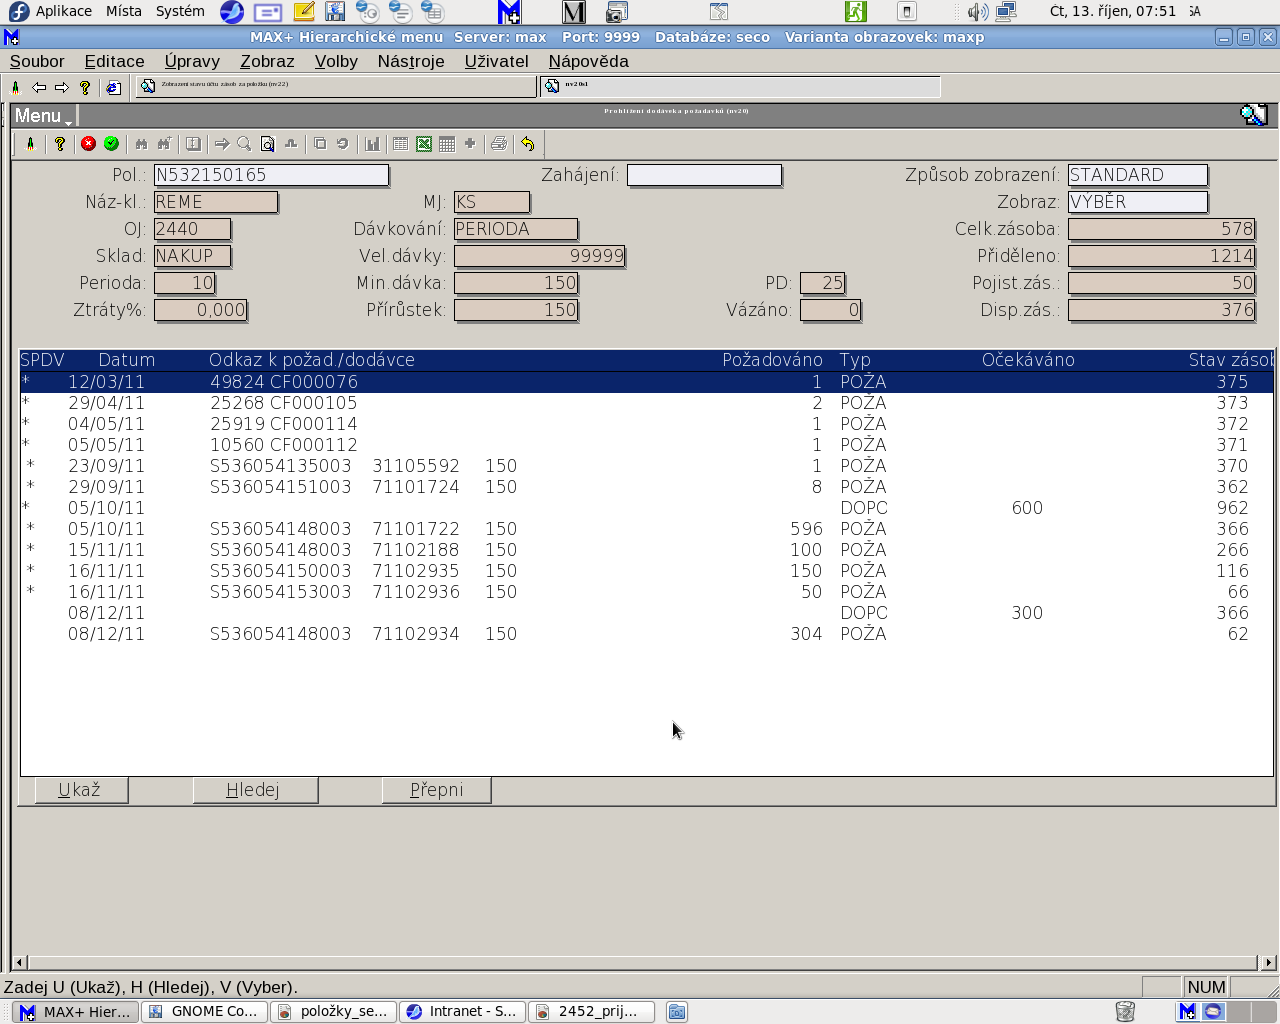
Task: Select the row with reference 25919 CF000114
Action: coord(646,424)
